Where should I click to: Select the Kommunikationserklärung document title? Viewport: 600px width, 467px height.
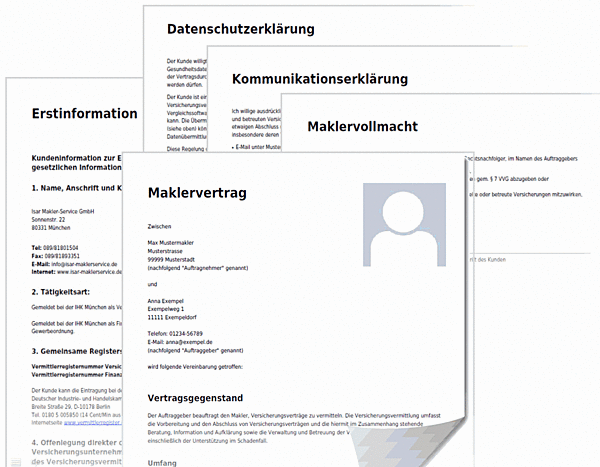tap(319, 78)
